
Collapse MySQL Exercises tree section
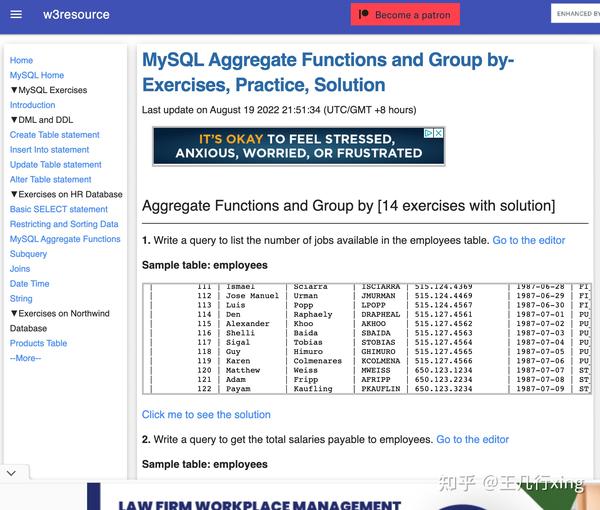pos(14,90)
